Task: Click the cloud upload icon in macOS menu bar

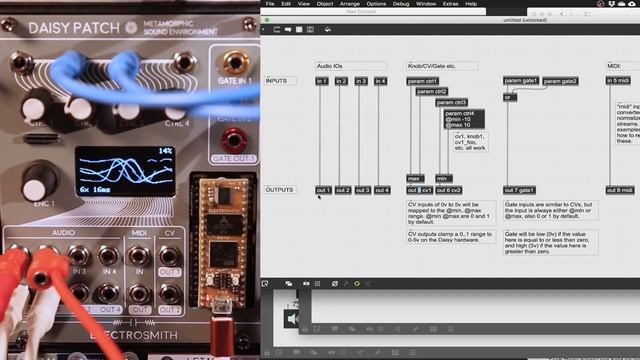Action: (632, 4)
